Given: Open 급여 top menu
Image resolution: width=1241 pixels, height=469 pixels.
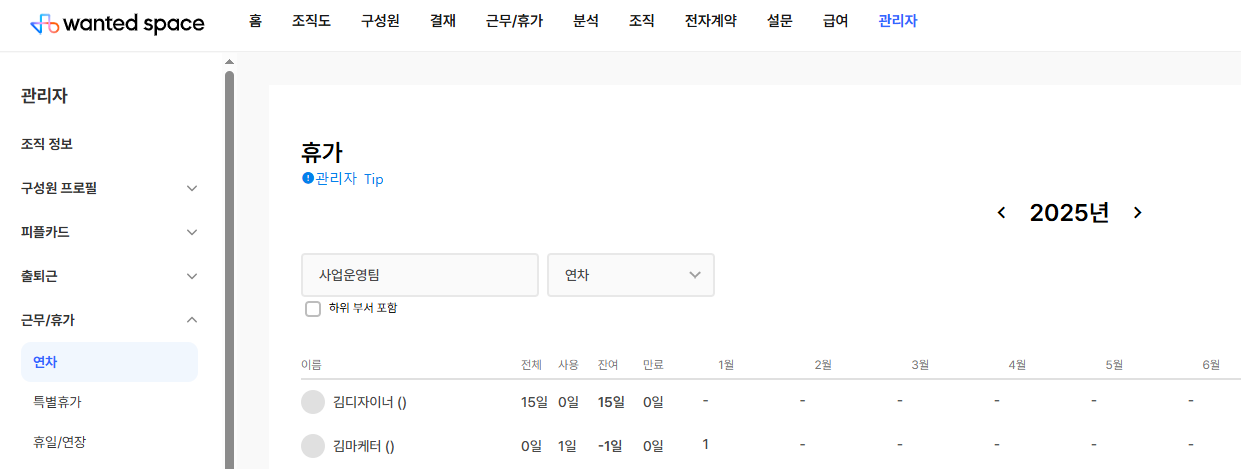Looking at the screenshot, I should [x=835, y=20].
